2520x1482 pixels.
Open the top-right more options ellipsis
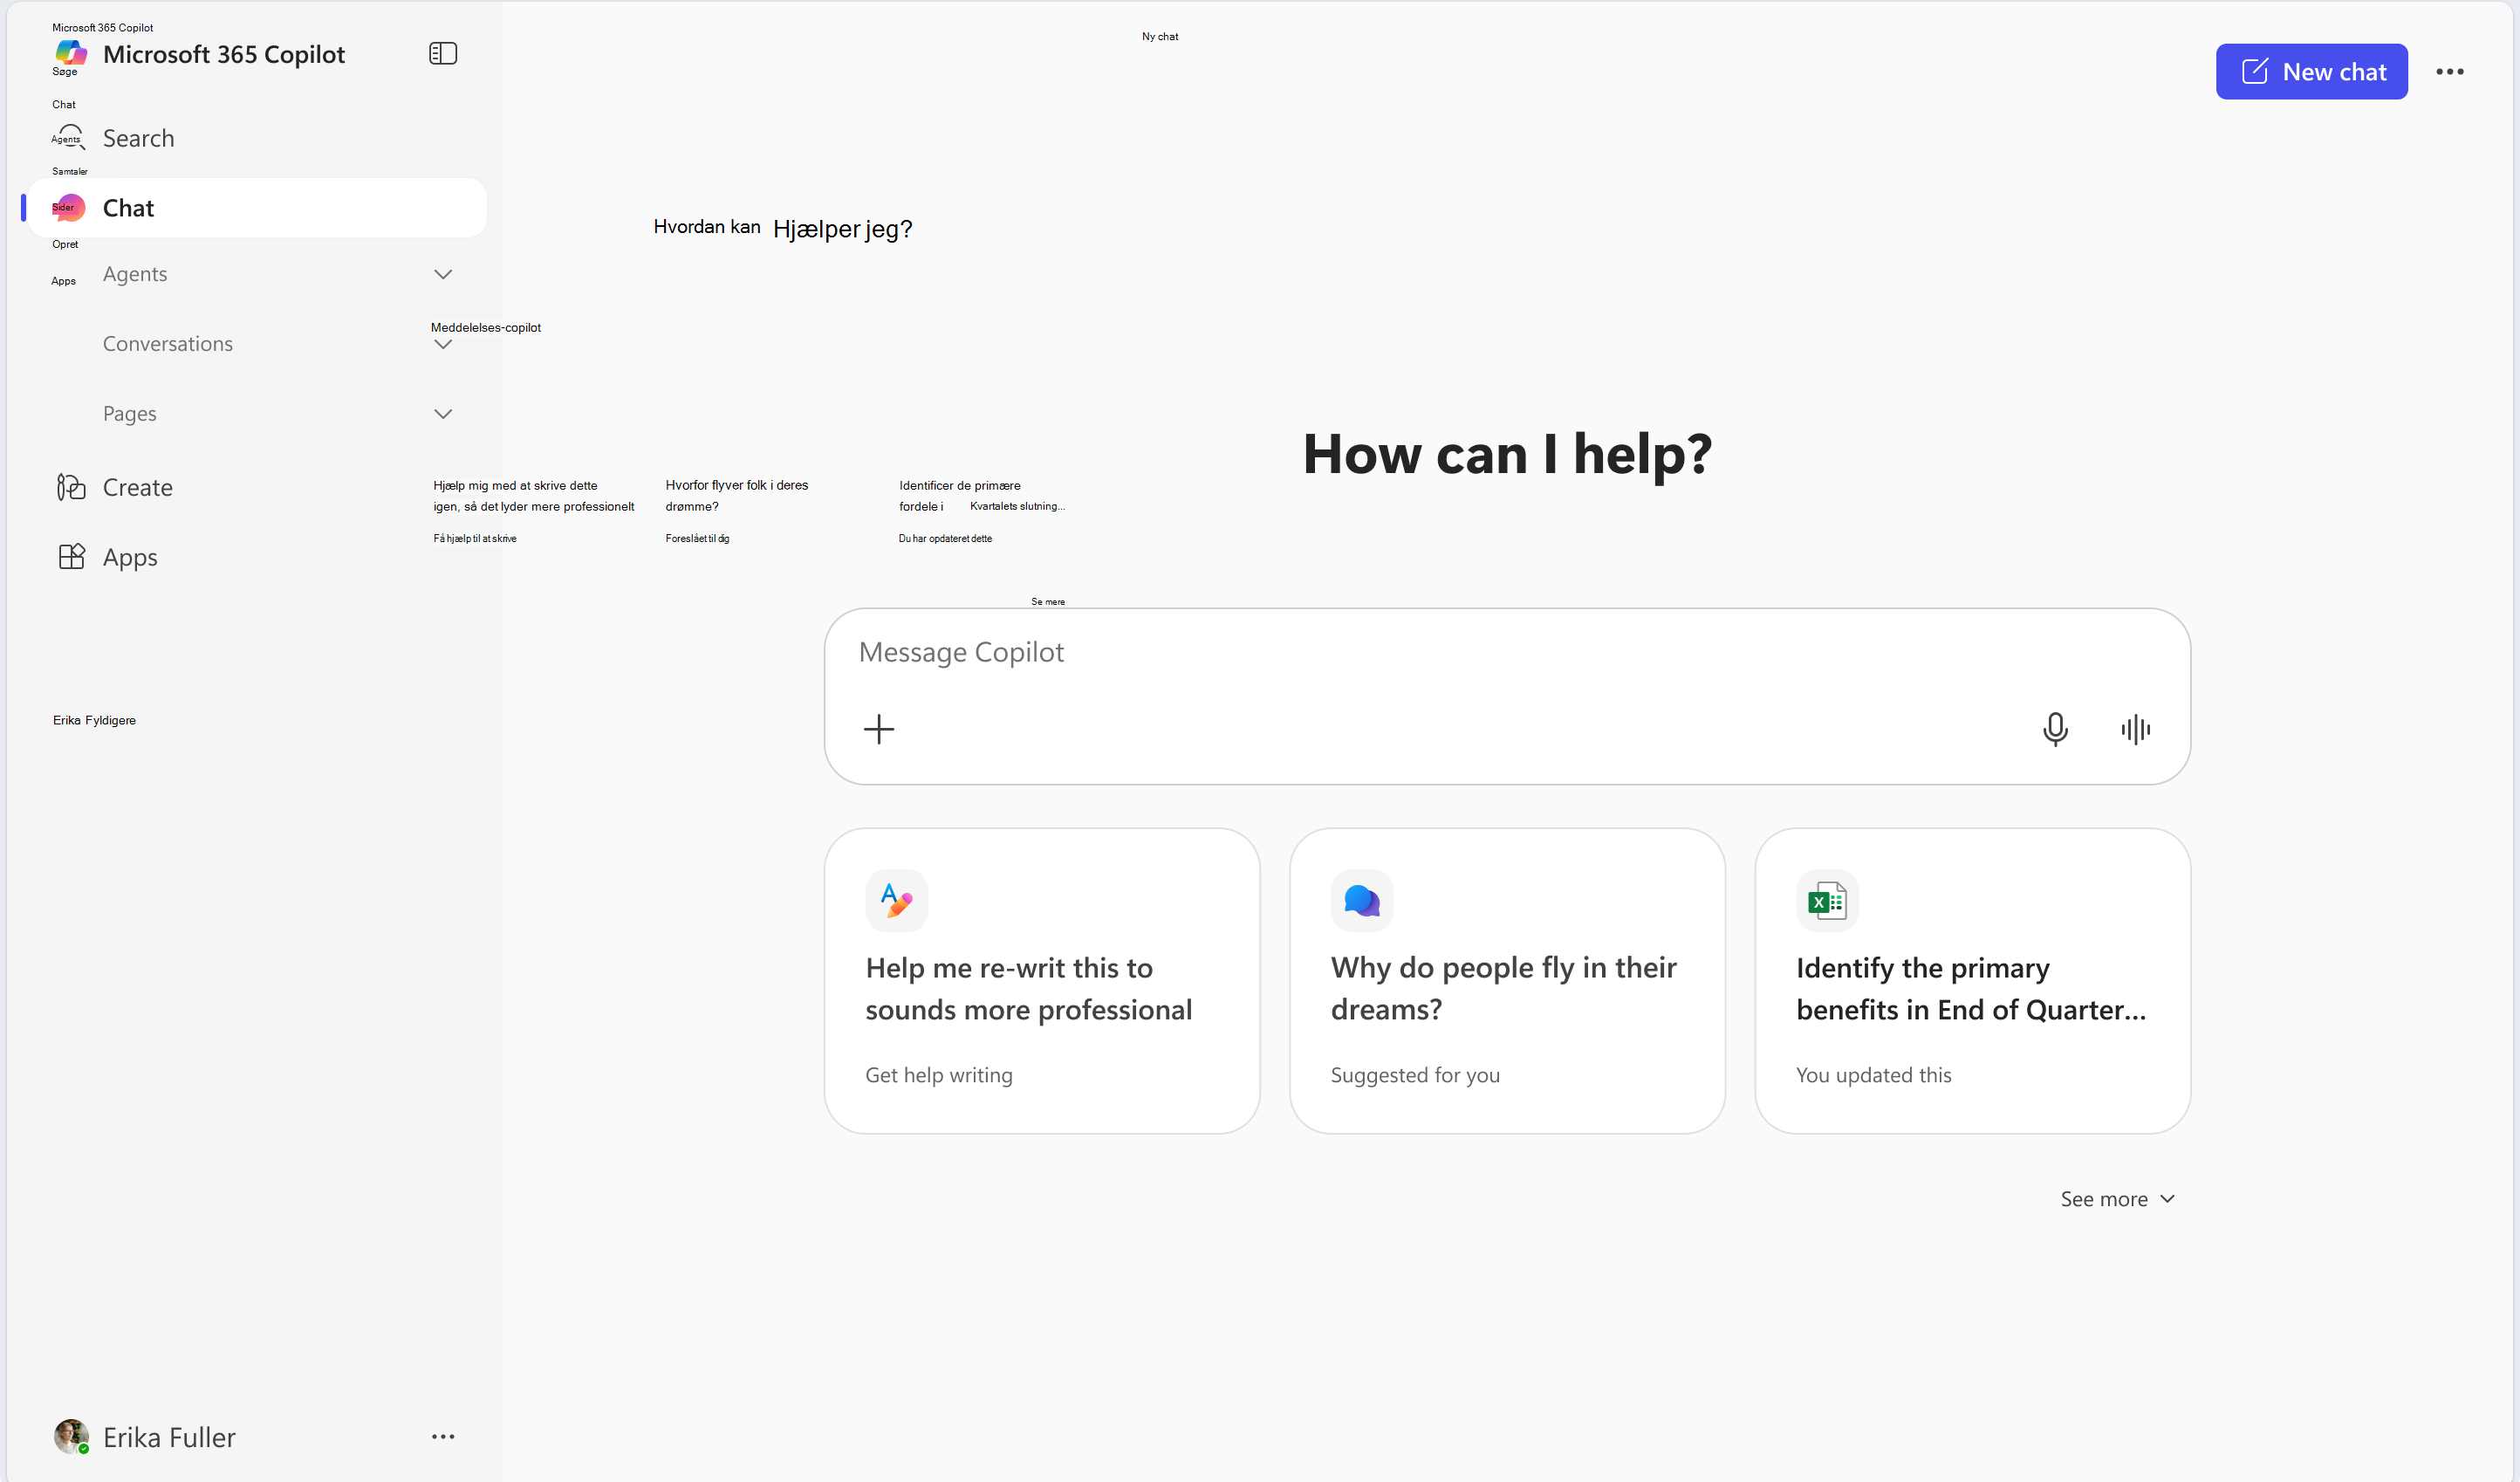(x=2449, y=72)
